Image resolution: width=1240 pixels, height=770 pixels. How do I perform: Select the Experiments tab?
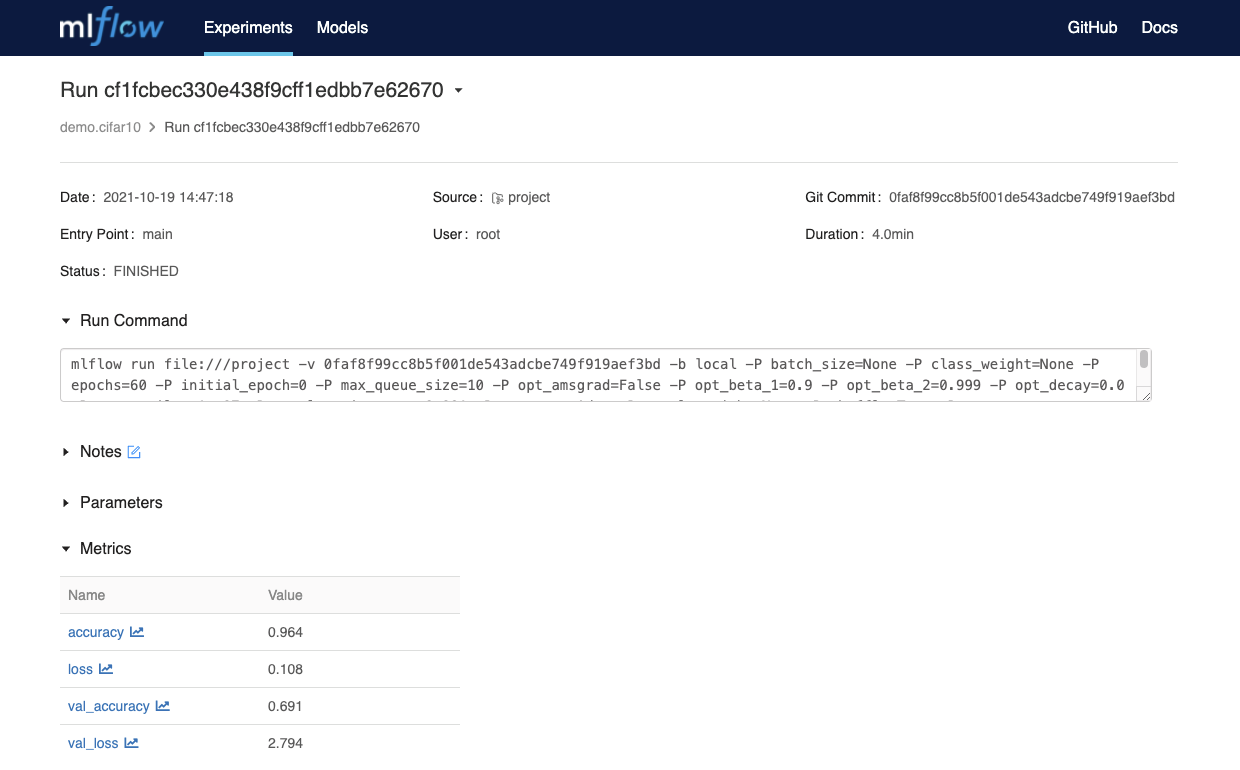[248, 27]
